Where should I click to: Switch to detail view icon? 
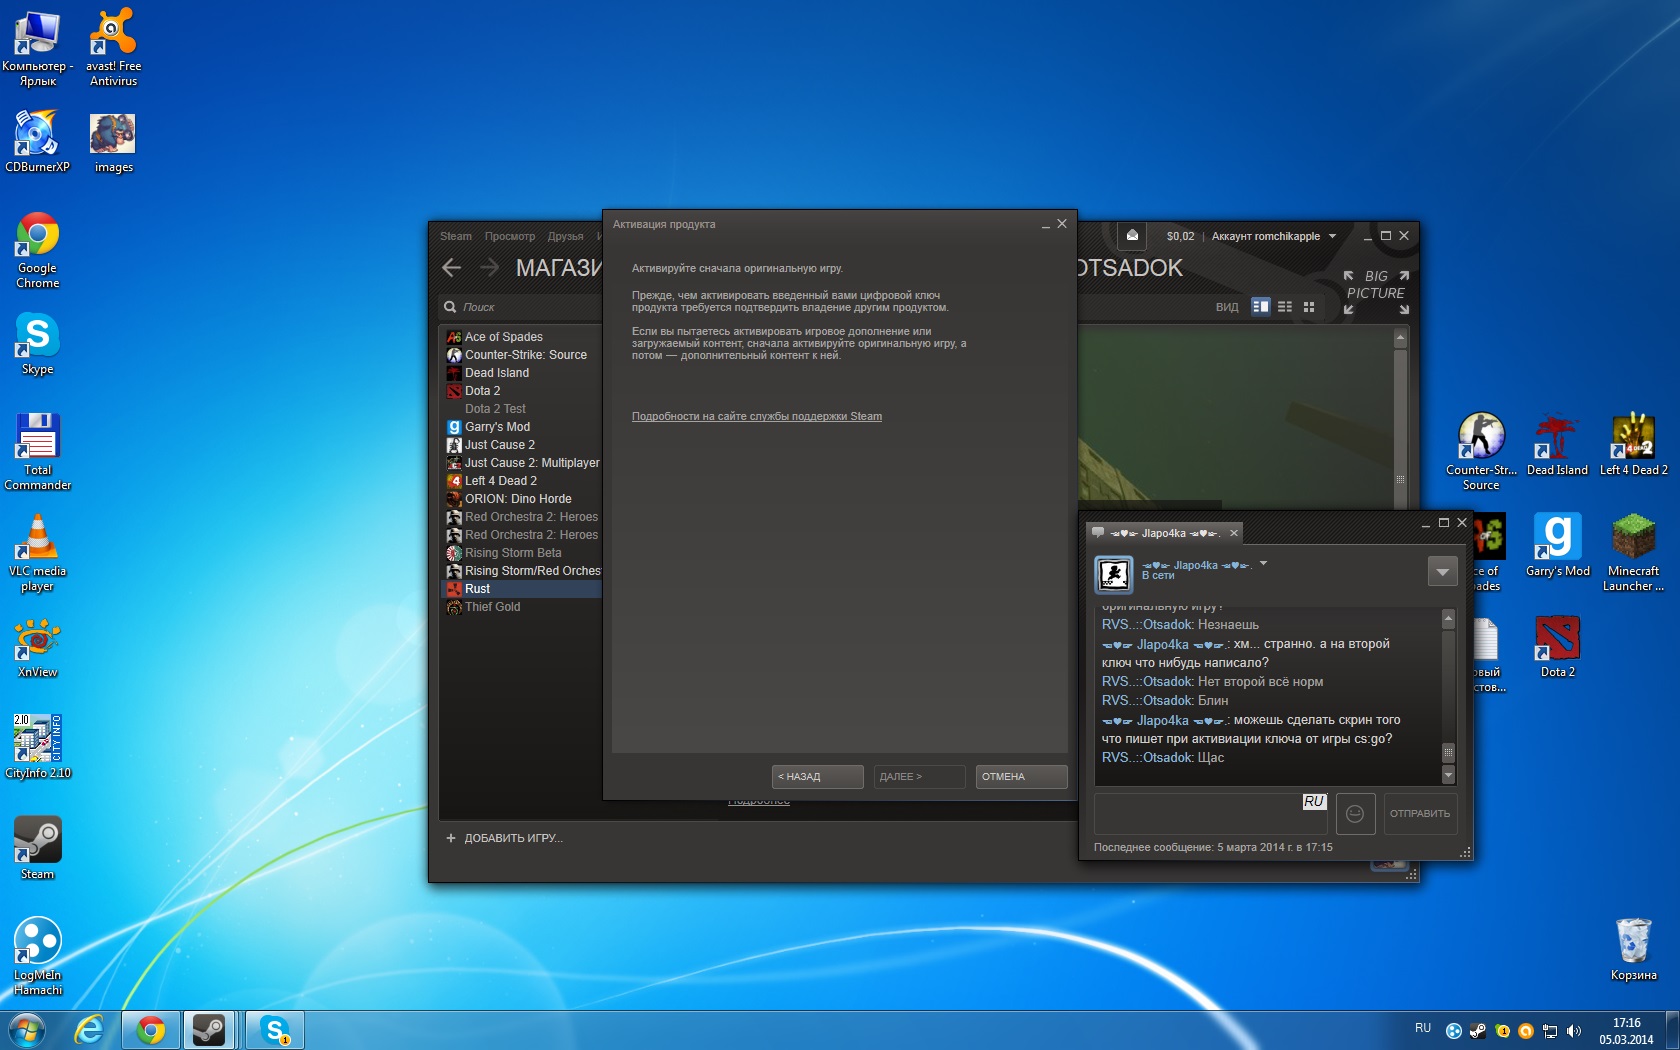coord(1260,307)
